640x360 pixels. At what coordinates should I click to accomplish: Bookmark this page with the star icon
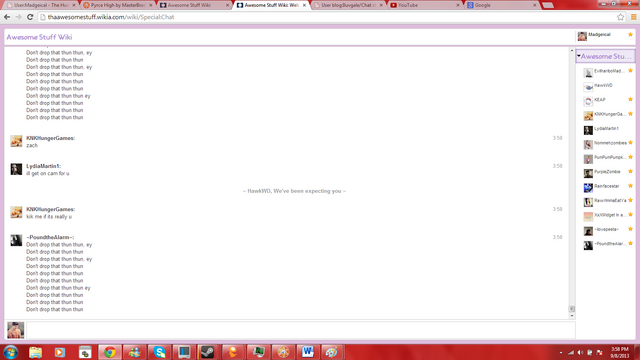[x=620, y=17]
